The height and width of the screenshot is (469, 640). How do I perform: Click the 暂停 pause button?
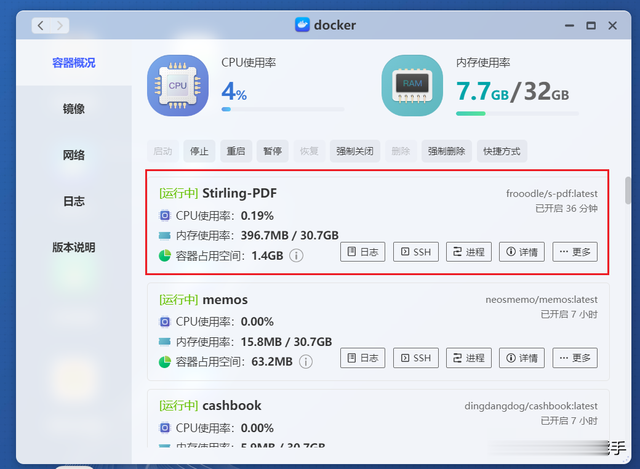coord(273,151)
